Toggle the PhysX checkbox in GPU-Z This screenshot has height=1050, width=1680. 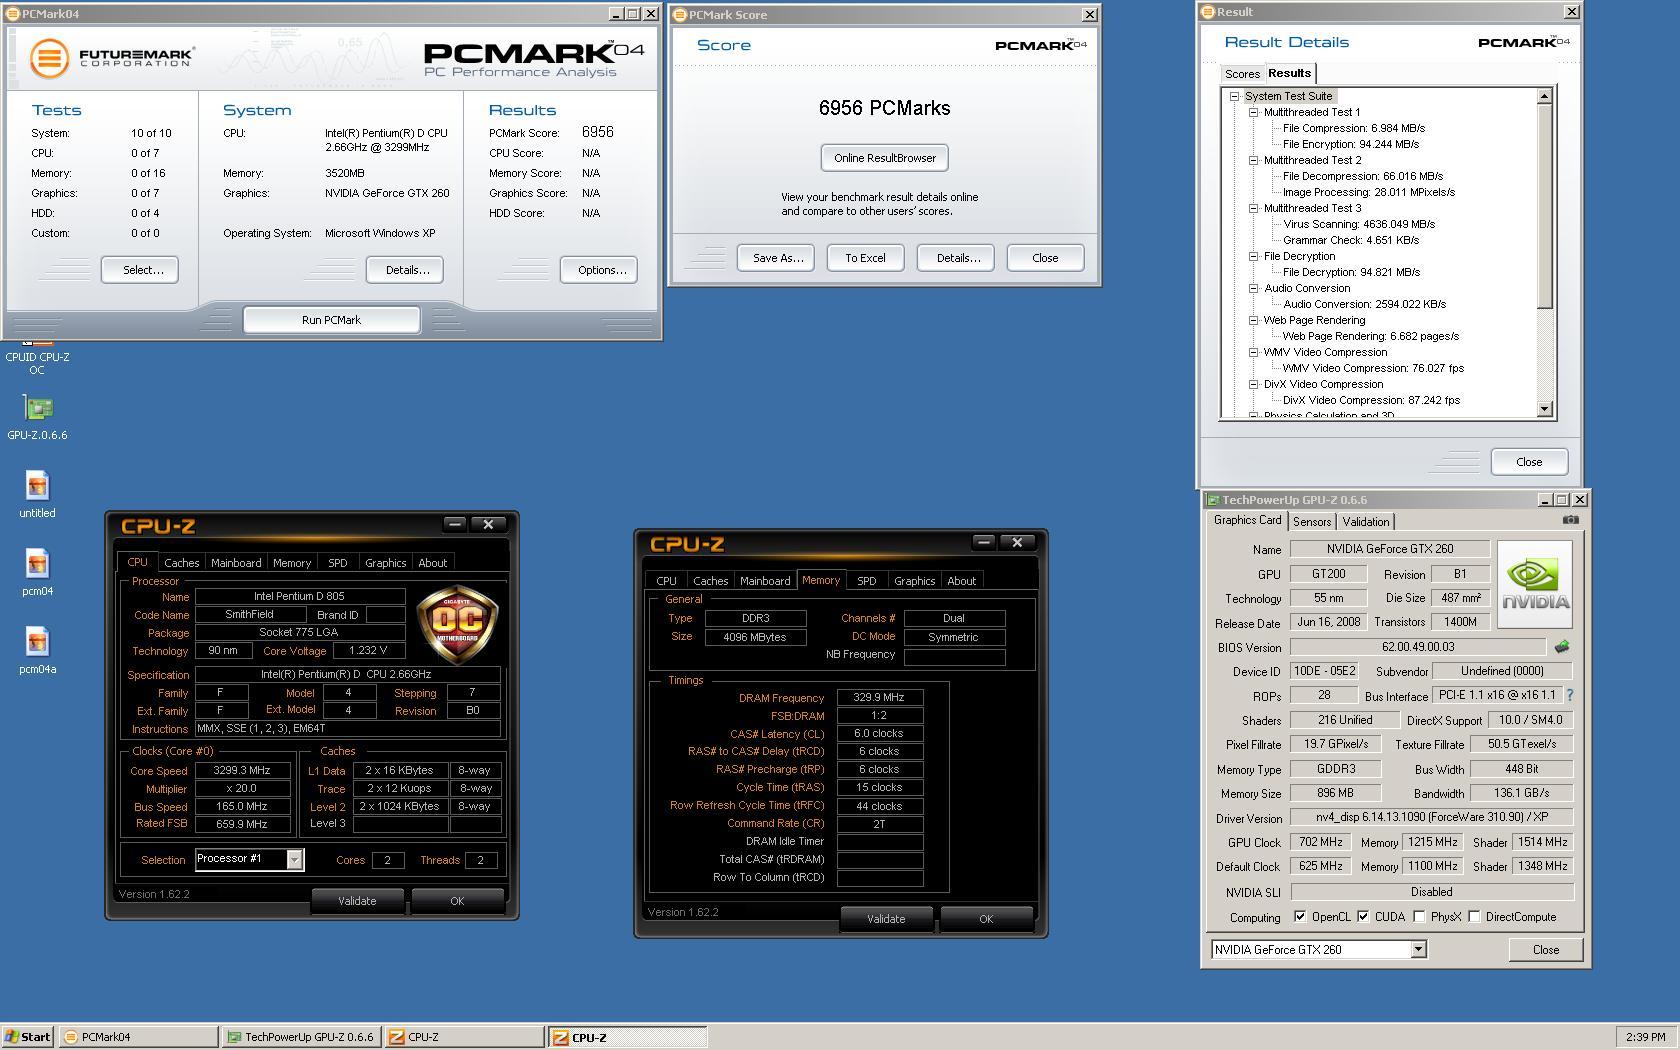(x=1419, y=917)
